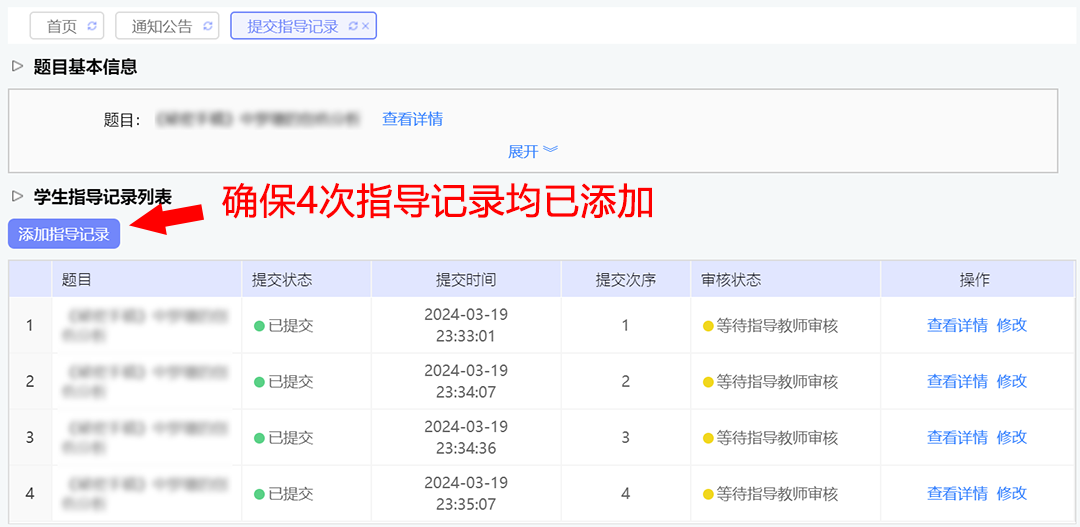1080x527 pixels.
Task: Switch to the 首页 tab
Action: coord(62,27)
